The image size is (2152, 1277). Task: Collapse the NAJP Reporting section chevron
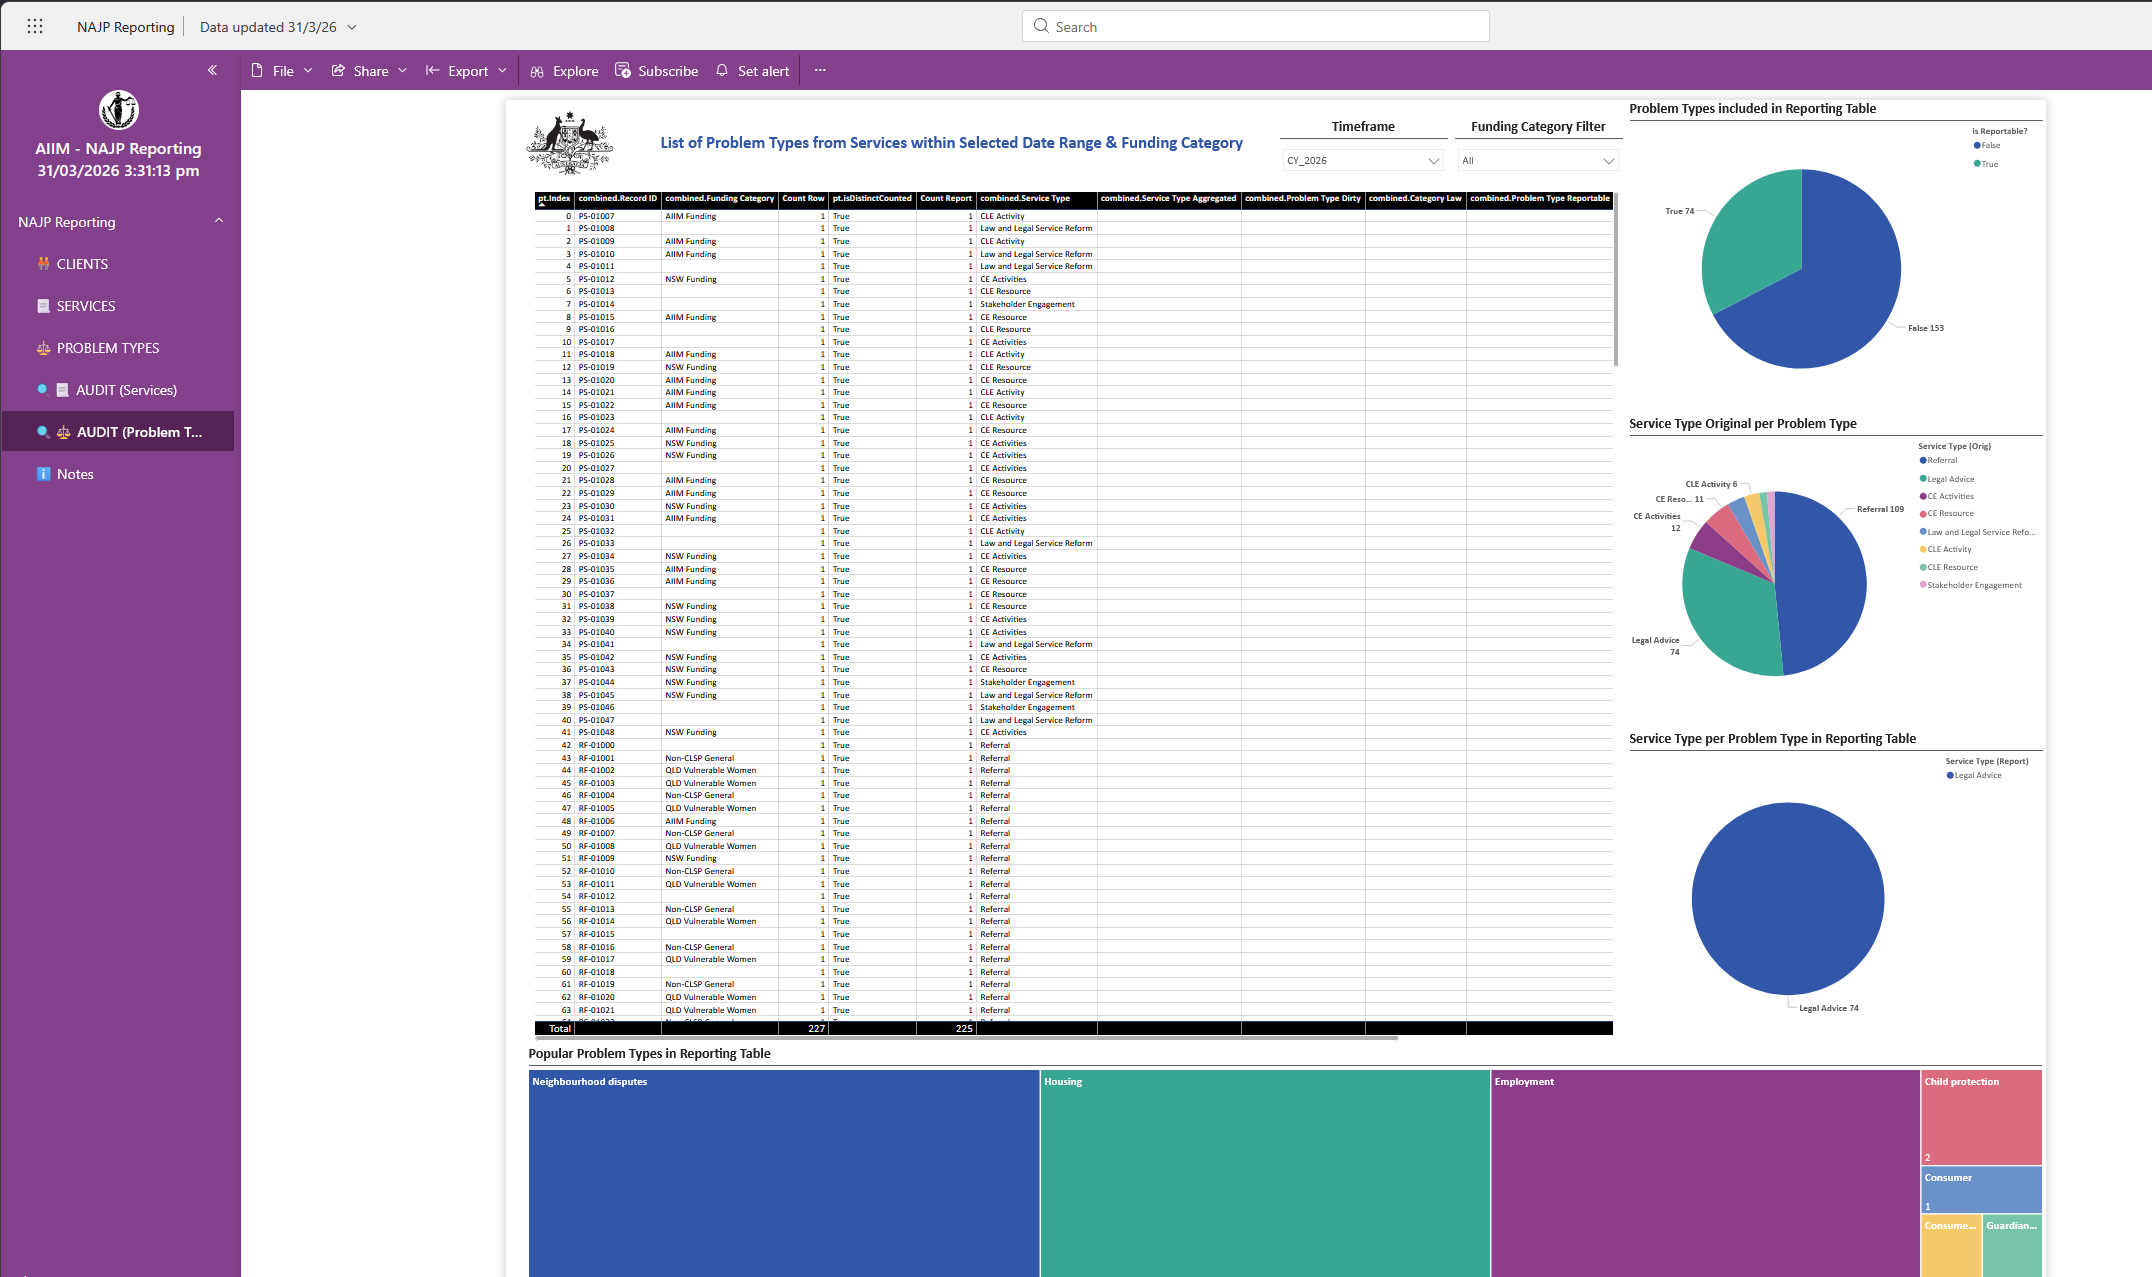(x=219, y=221)
